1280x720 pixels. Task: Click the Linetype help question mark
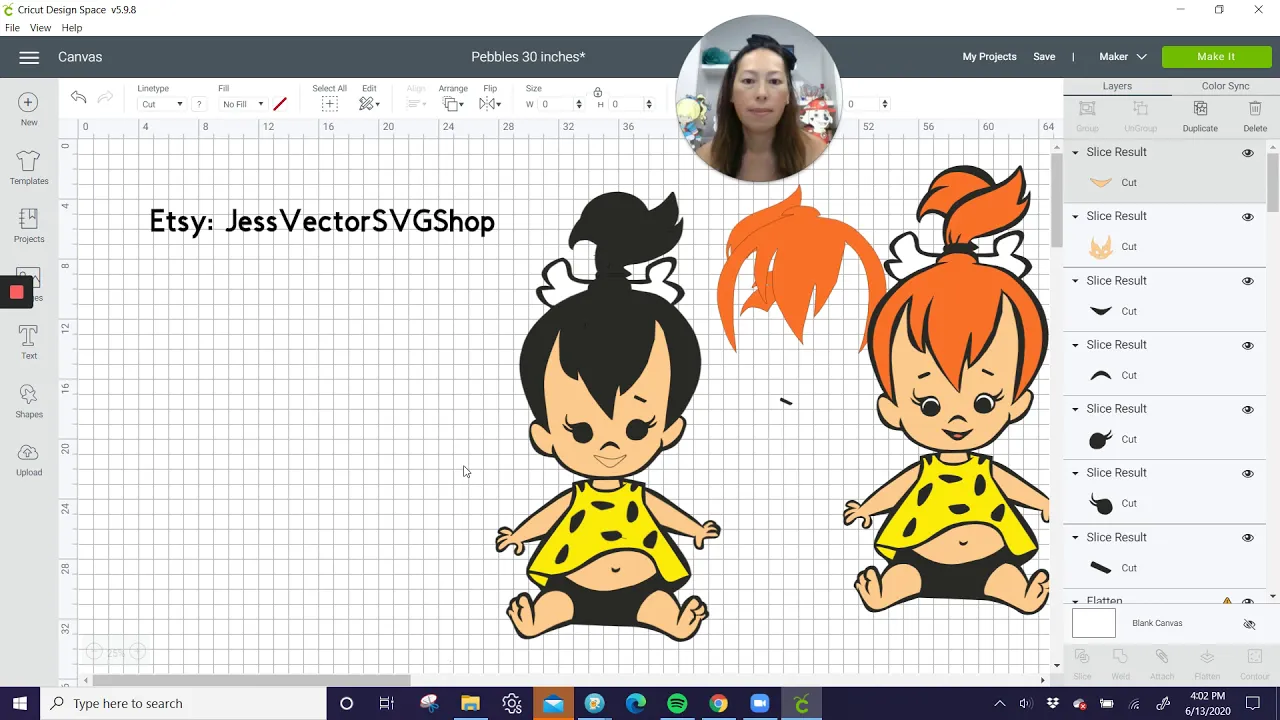(199, 104)
